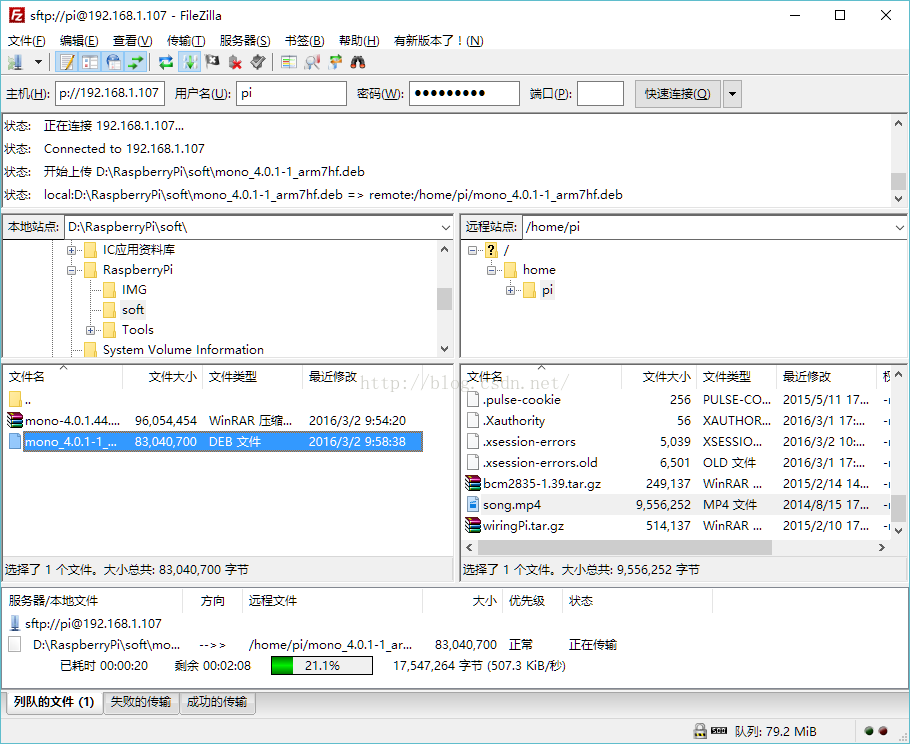Toggle directory comparison magnifier icon

click(x=312, y=62)
